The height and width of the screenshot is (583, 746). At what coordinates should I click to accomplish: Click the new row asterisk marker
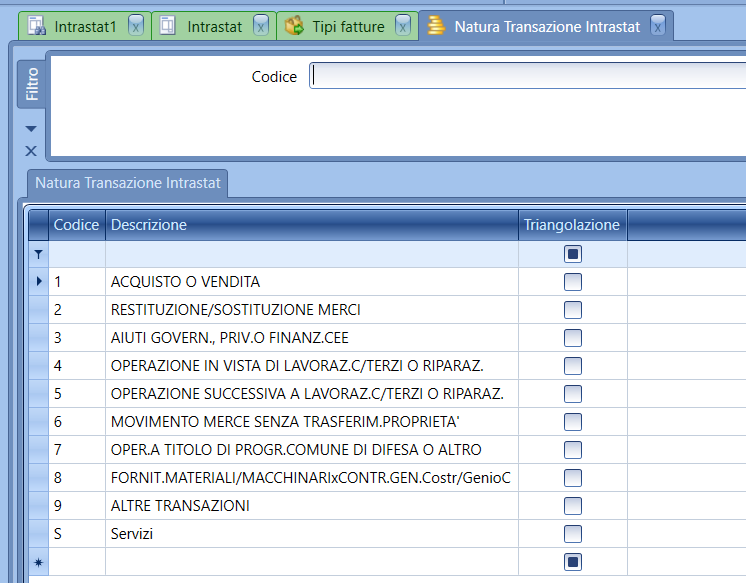coord(39,562)
